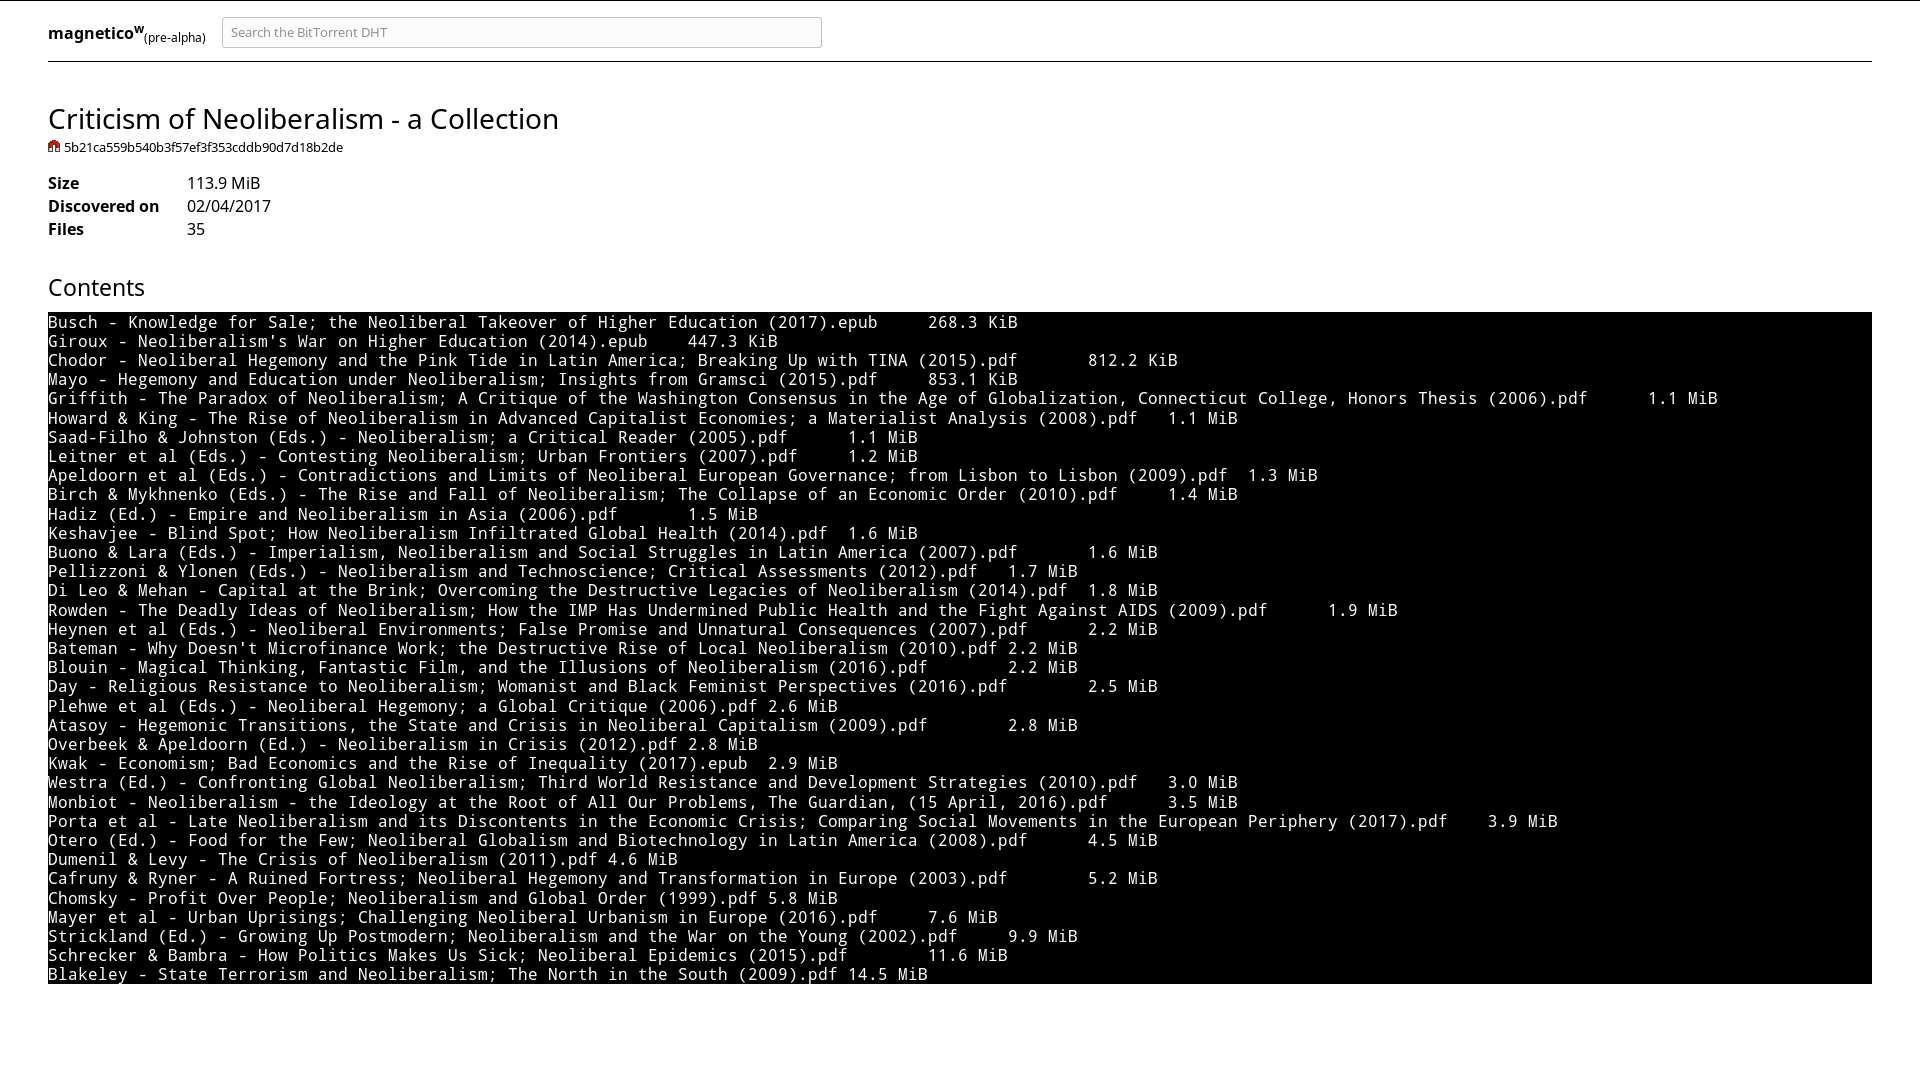The height and width of the screenshot is (1080, 1920).
Task: Select Rowden - The Deadly Ideas of Neoliberalism row
Action: coord(723,610)
